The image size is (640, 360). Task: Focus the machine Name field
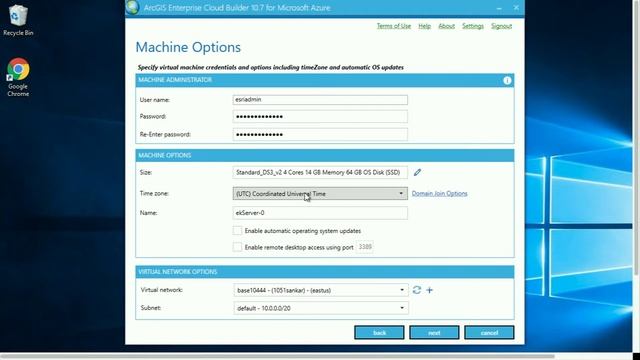pyautogui.click(x=320, y=213)
